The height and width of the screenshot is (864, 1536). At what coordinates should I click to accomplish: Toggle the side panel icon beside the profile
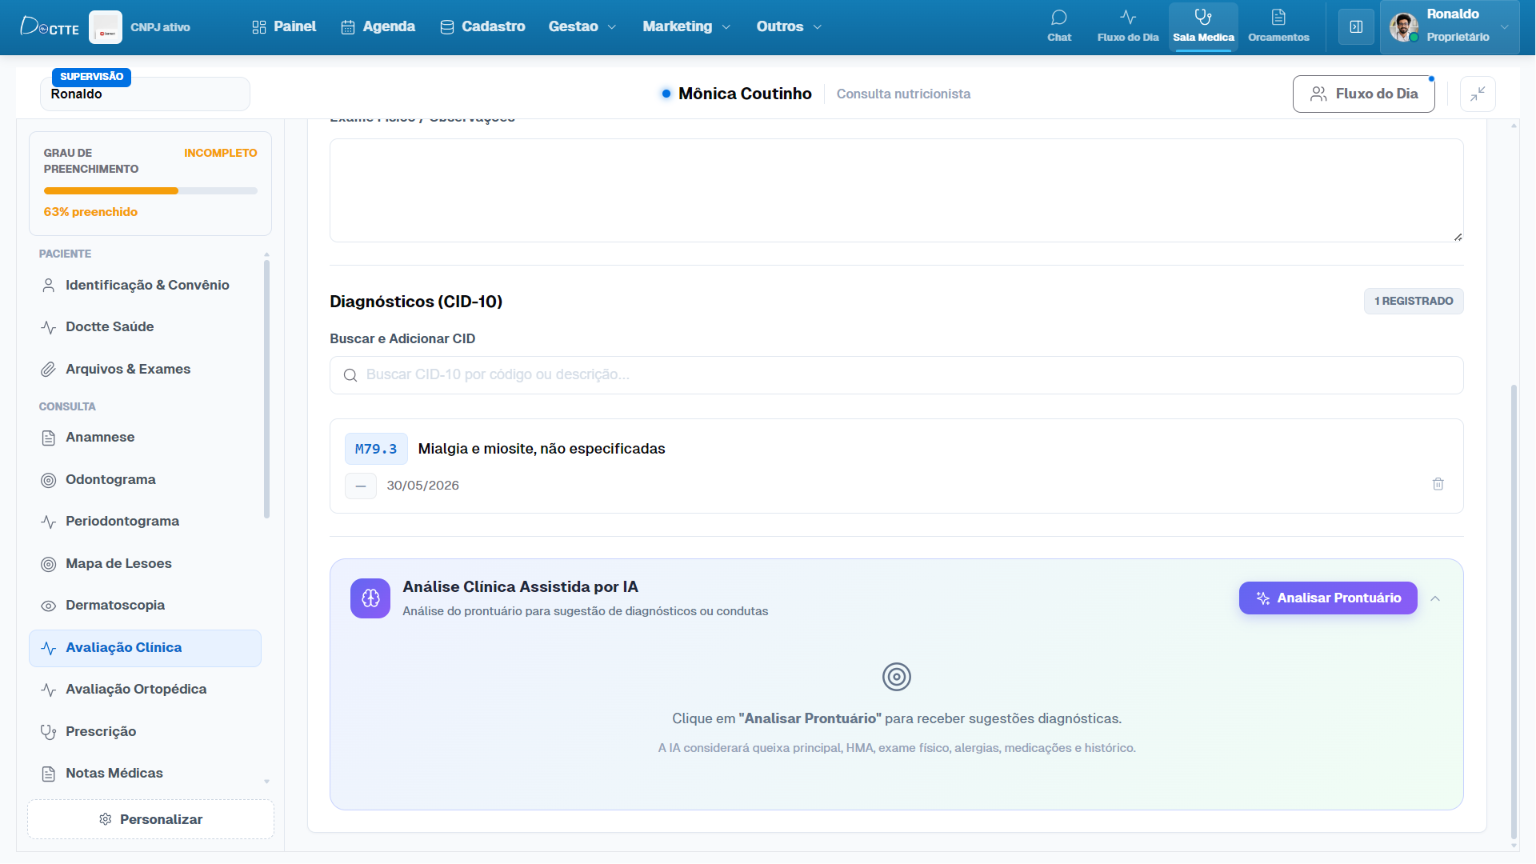(x=1356, y=27)
